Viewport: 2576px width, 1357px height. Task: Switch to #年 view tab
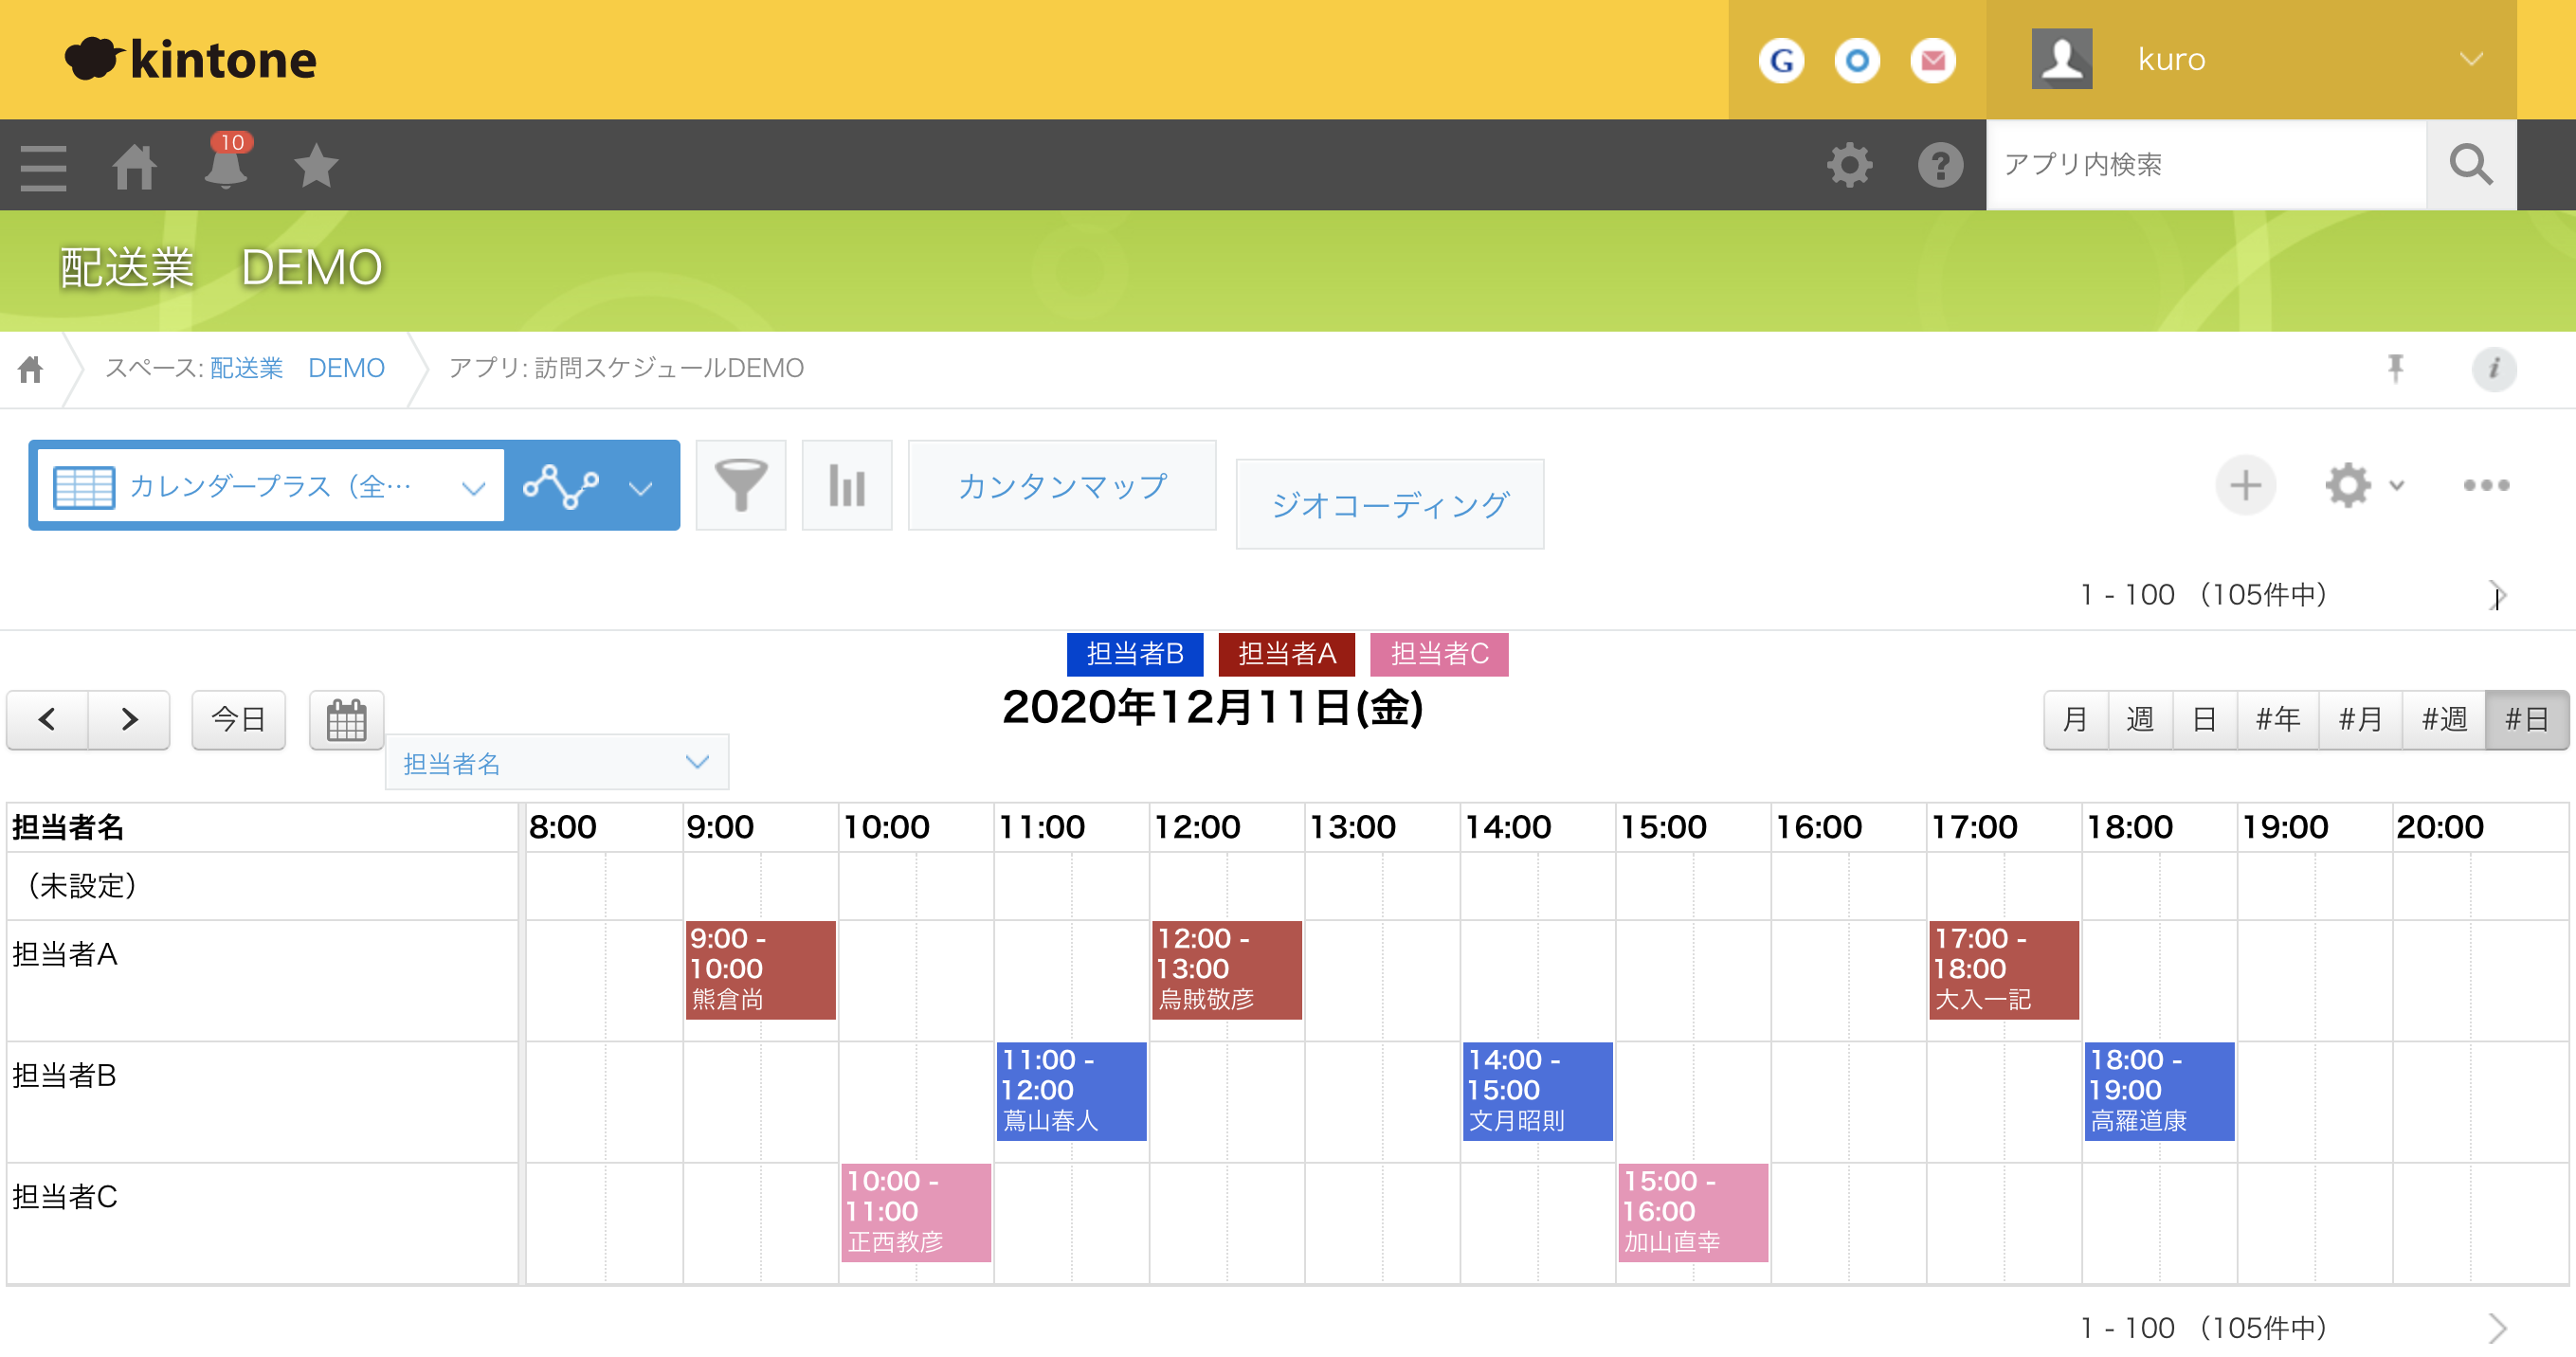coord(2278,720)
